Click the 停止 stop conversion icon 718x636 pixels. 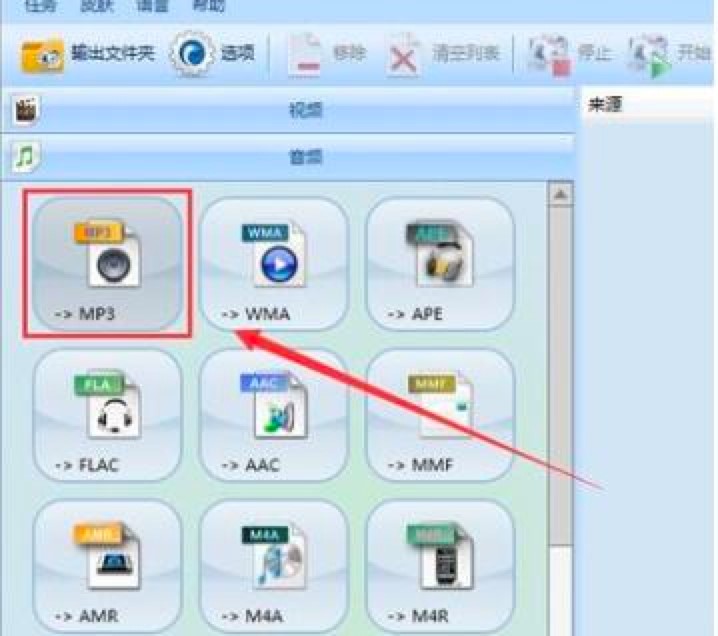pyautogui.click(x=549, y=55)
